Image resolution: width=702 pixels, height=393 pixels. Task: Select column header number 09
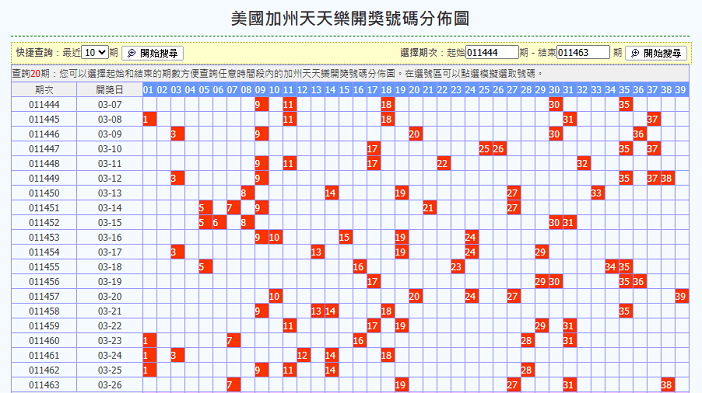(x=260, y=90)
